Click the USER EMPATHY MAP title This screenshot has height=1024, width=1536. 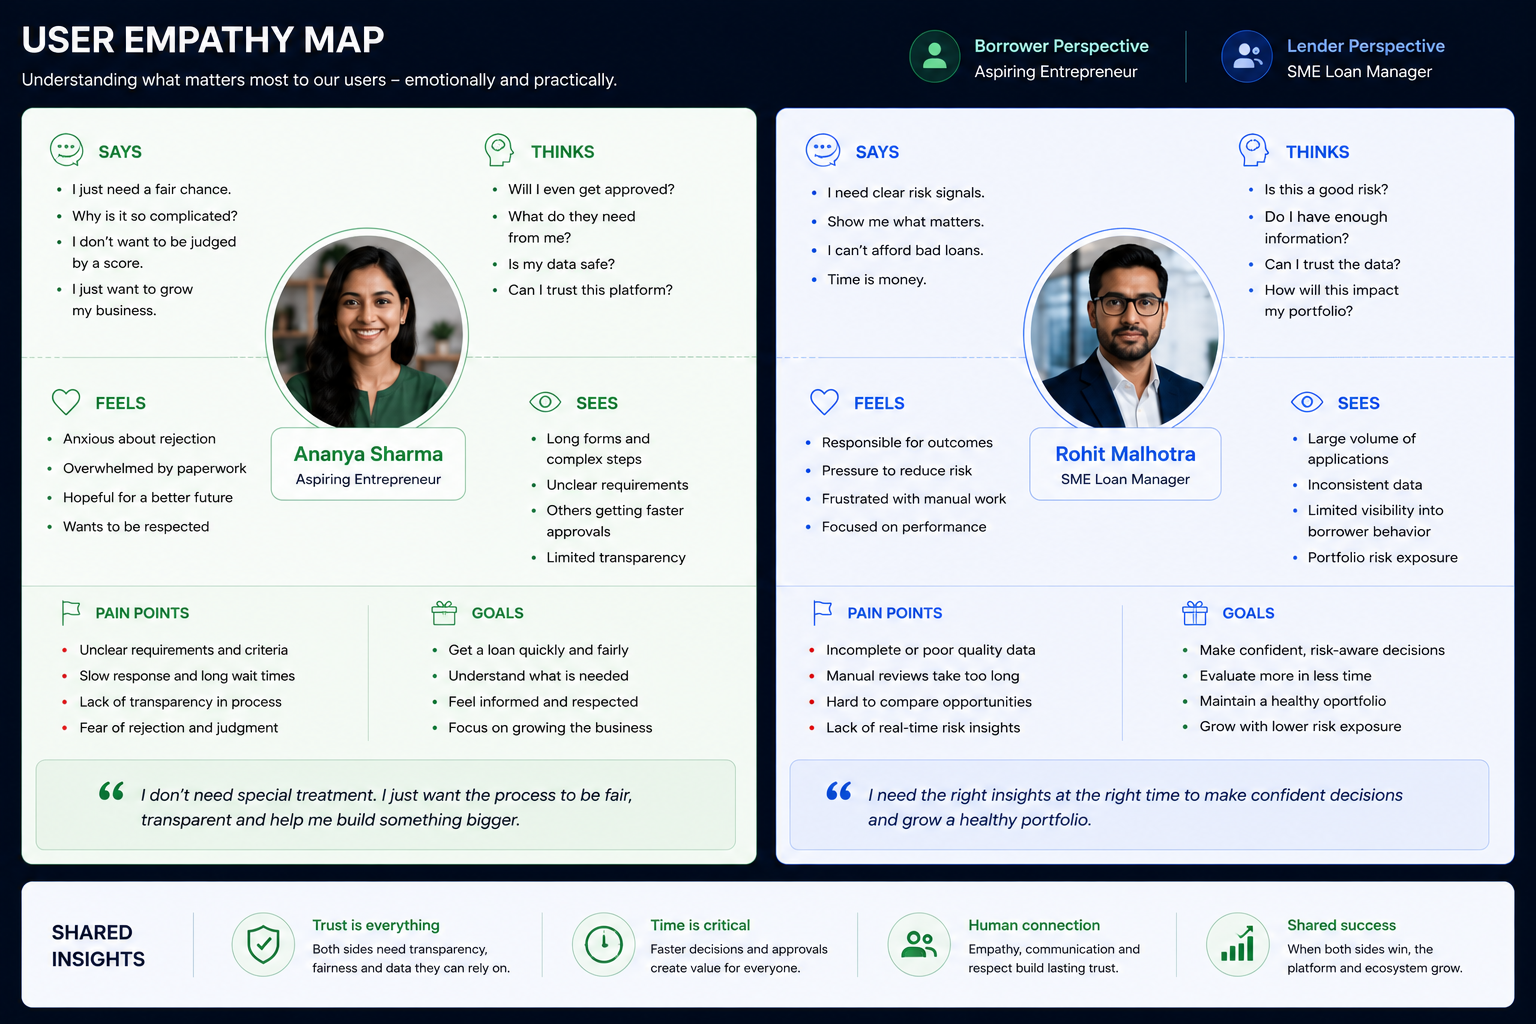pyautogui.click(x=203, y=40)
